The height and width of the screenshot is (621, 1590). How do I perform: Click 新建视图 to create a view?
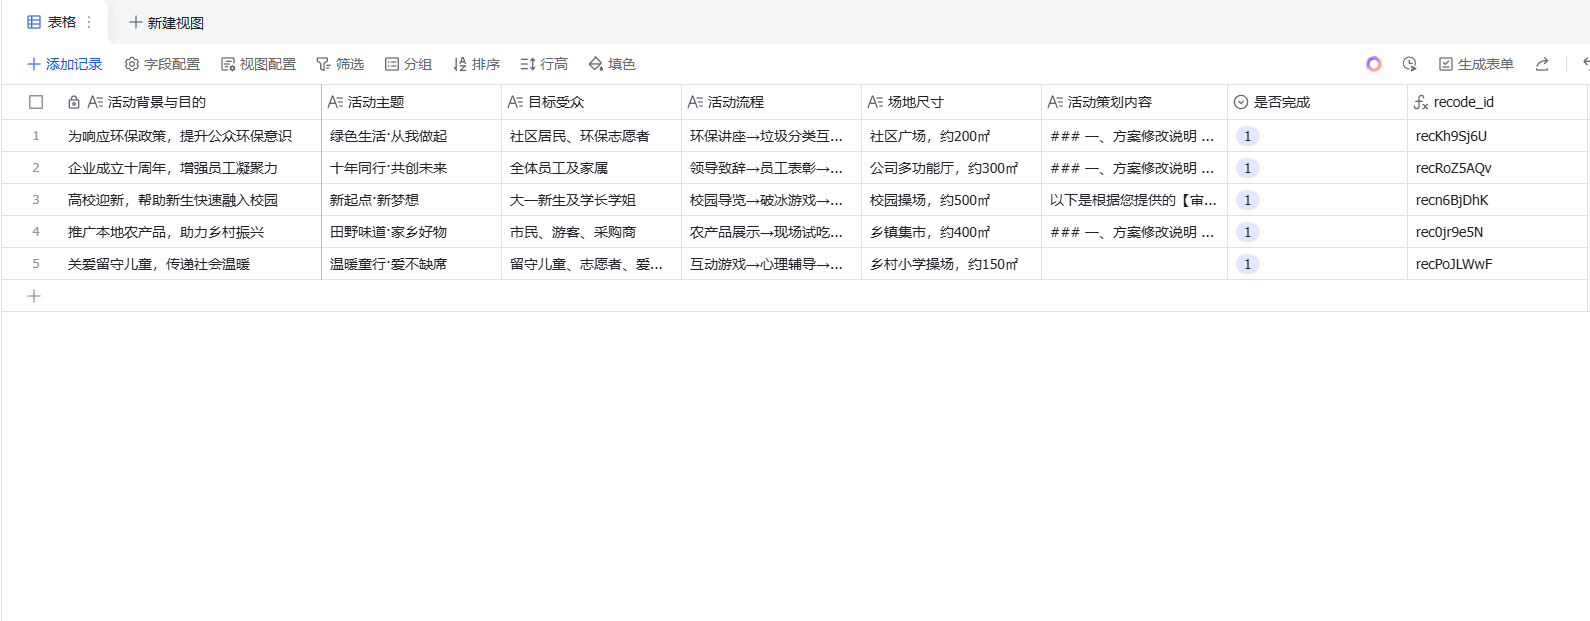166,22
